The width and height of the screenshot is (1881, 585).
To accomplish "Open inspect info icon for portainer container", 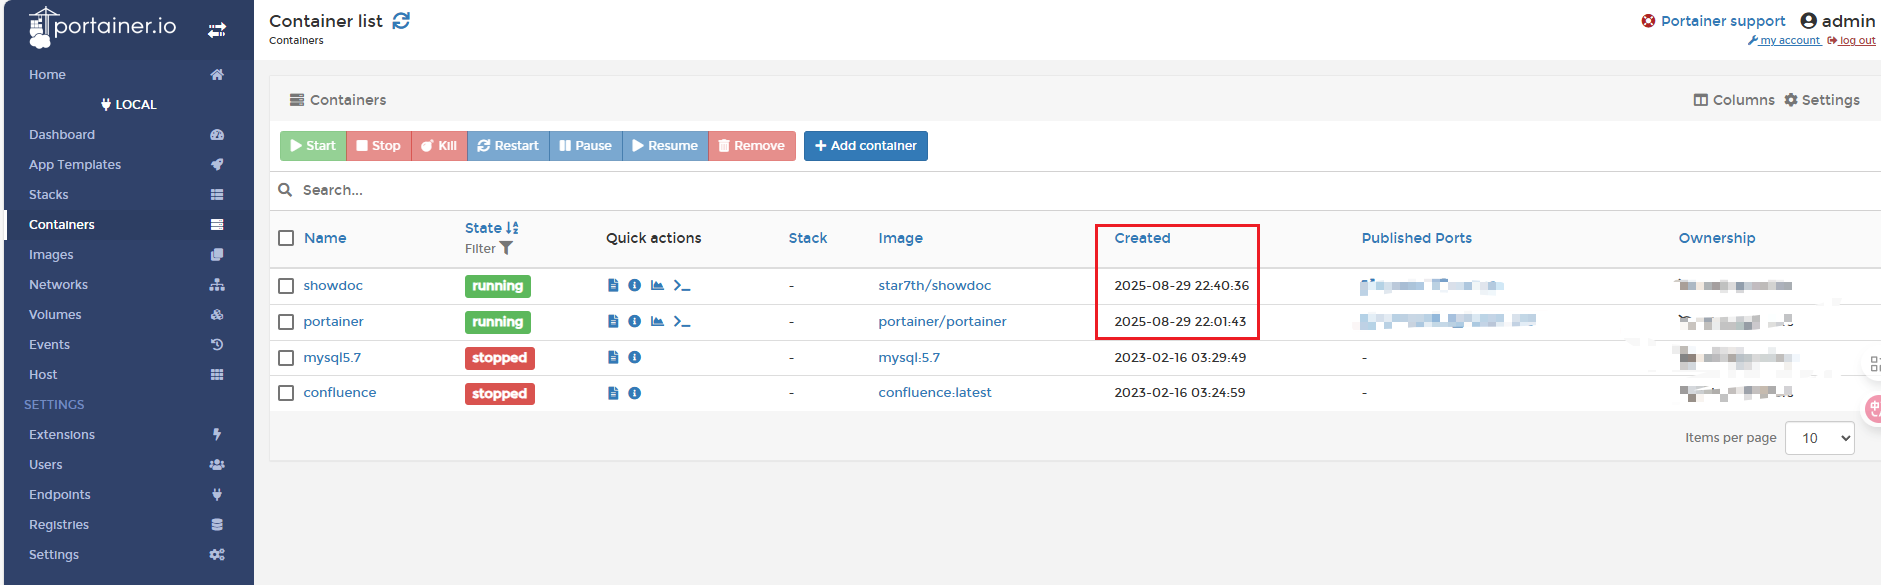I will pos(634,321).
